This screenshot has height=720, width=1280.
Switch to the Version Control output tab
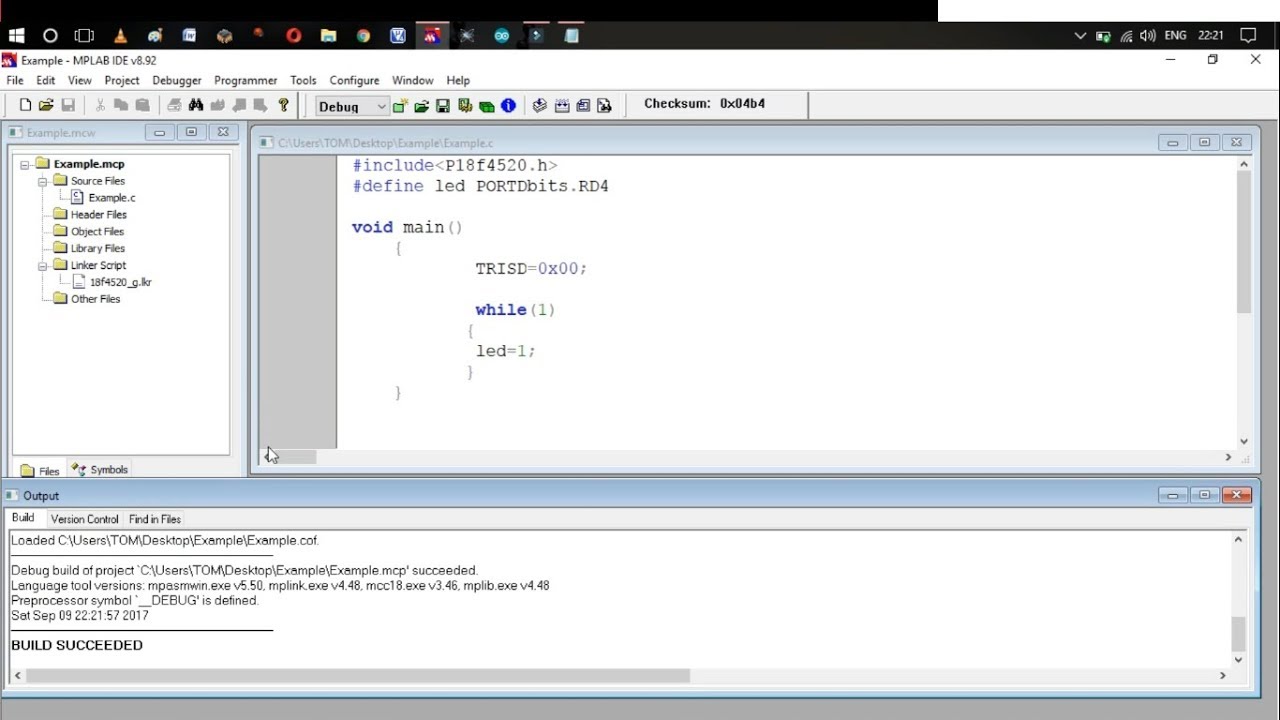point(84,519)
